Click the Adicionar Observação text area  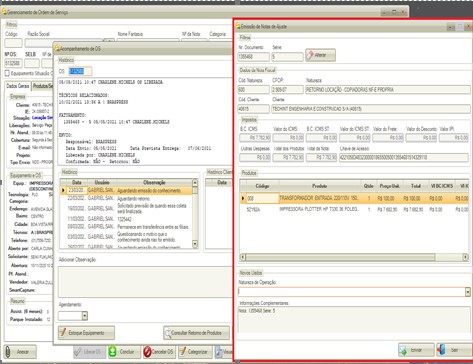(145, 282)
